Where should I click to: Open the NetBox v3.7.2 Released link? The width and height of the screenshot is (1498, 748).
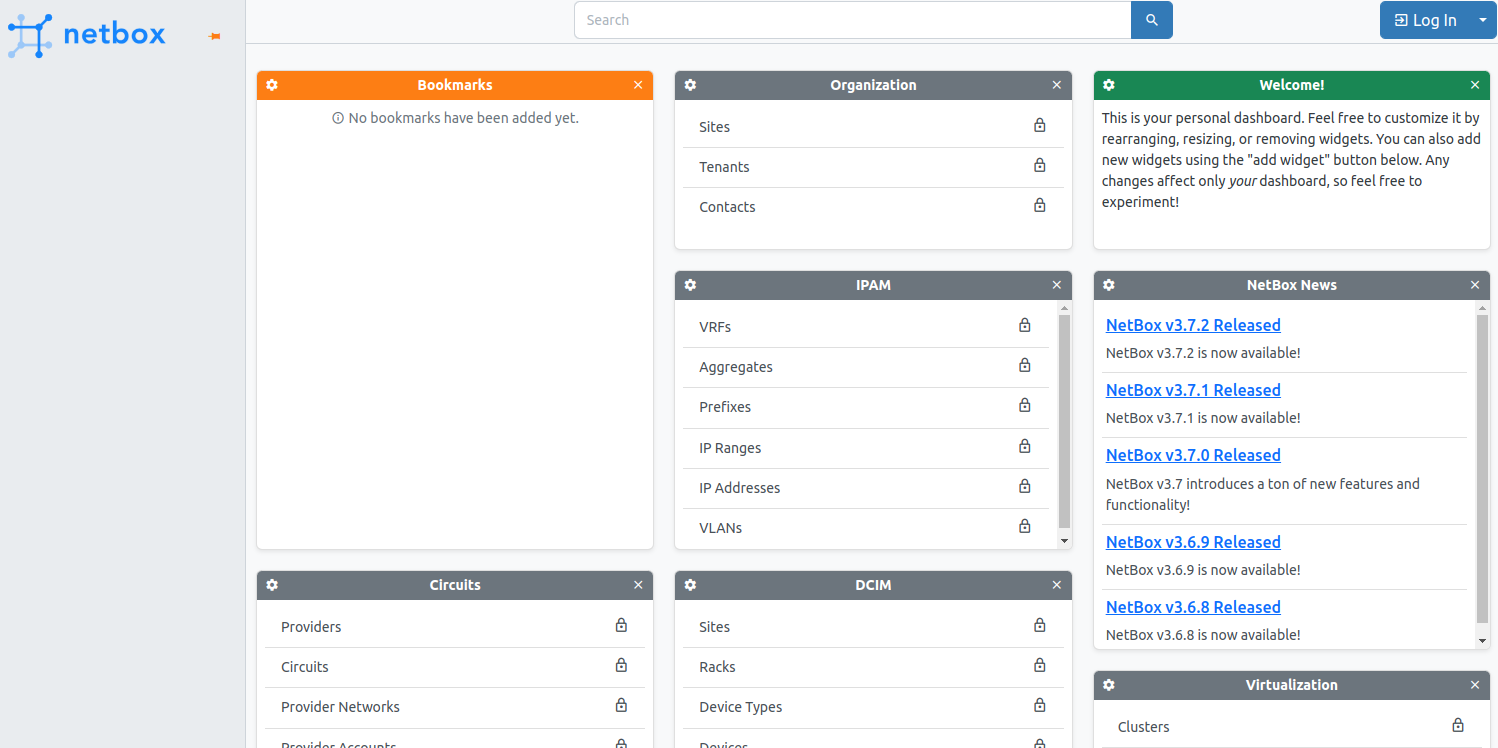1192,325
